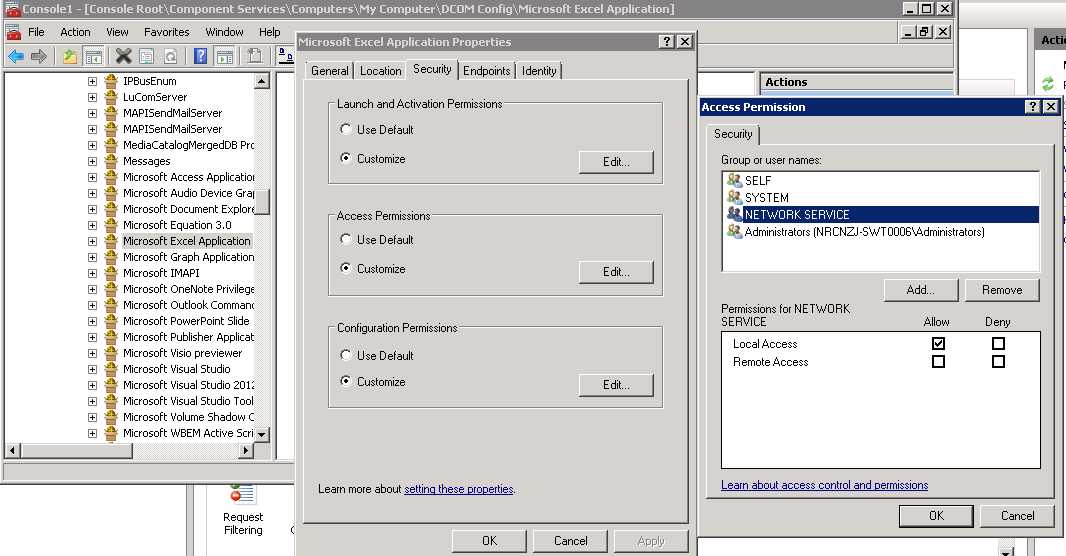Click the scroll down arrow in console tree

click(x=262, y=434)
